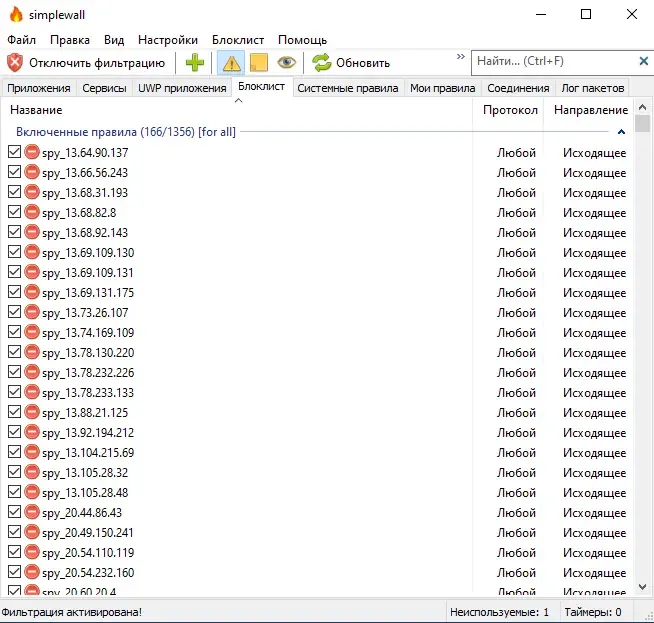This screenshot has height=623, width=654.
Task: Open the Помощь menu
Action: 302,40
